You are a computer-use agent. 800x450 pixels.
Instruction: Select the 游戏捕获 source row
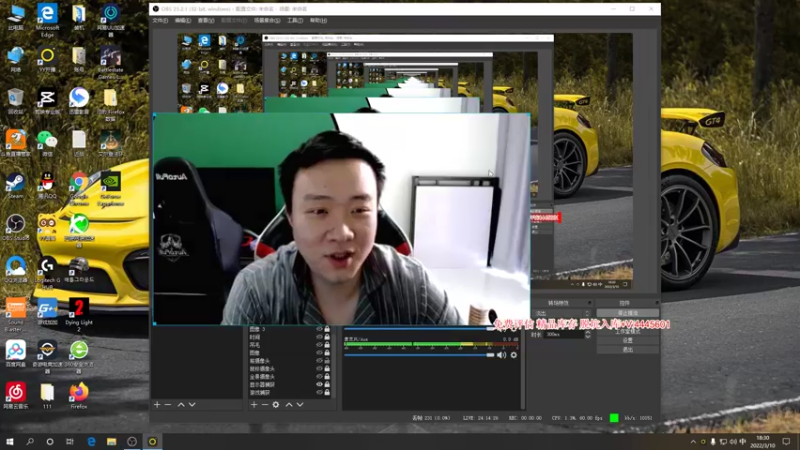289,393
